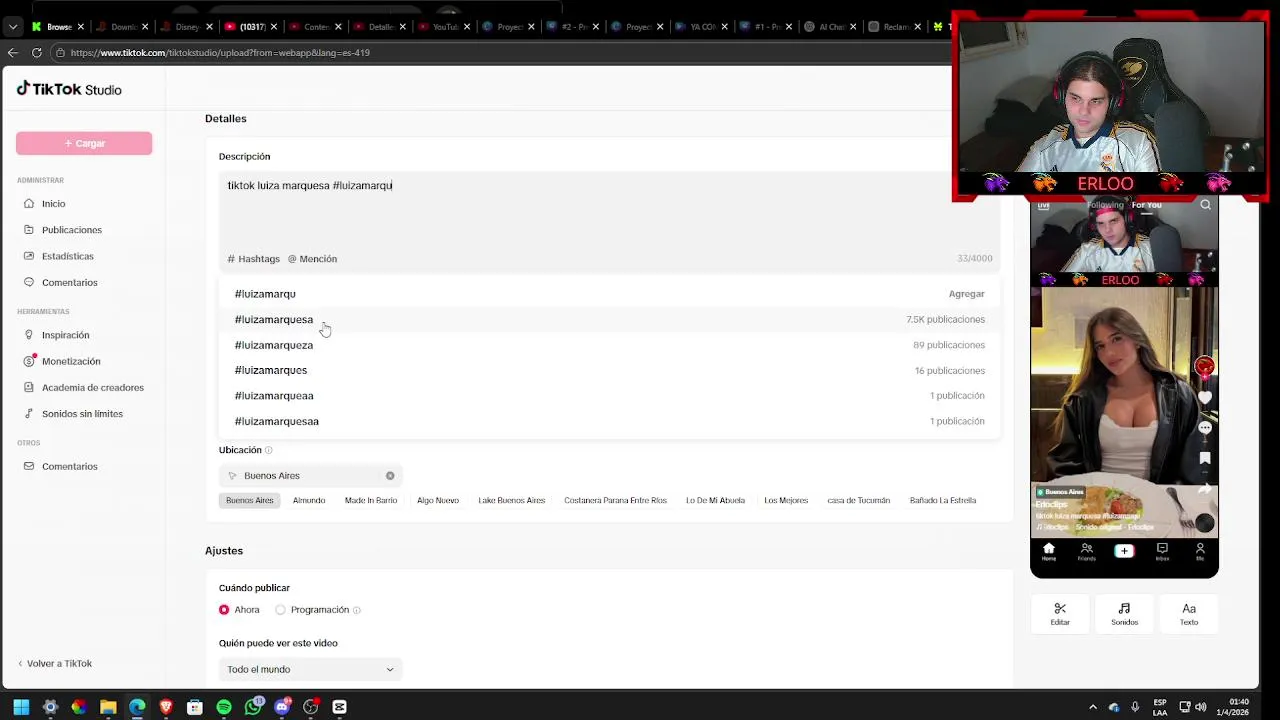Clear the Buenos Aires location field

coord(390,476)
